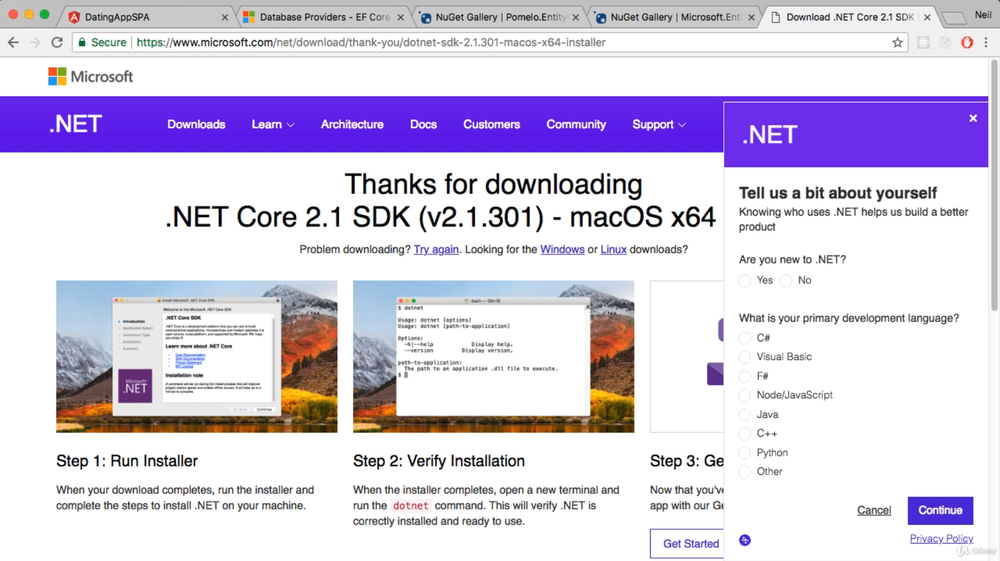The image size is (1000, 561).
Task: Click the address bar URL
Action: [x=371, y=43]
